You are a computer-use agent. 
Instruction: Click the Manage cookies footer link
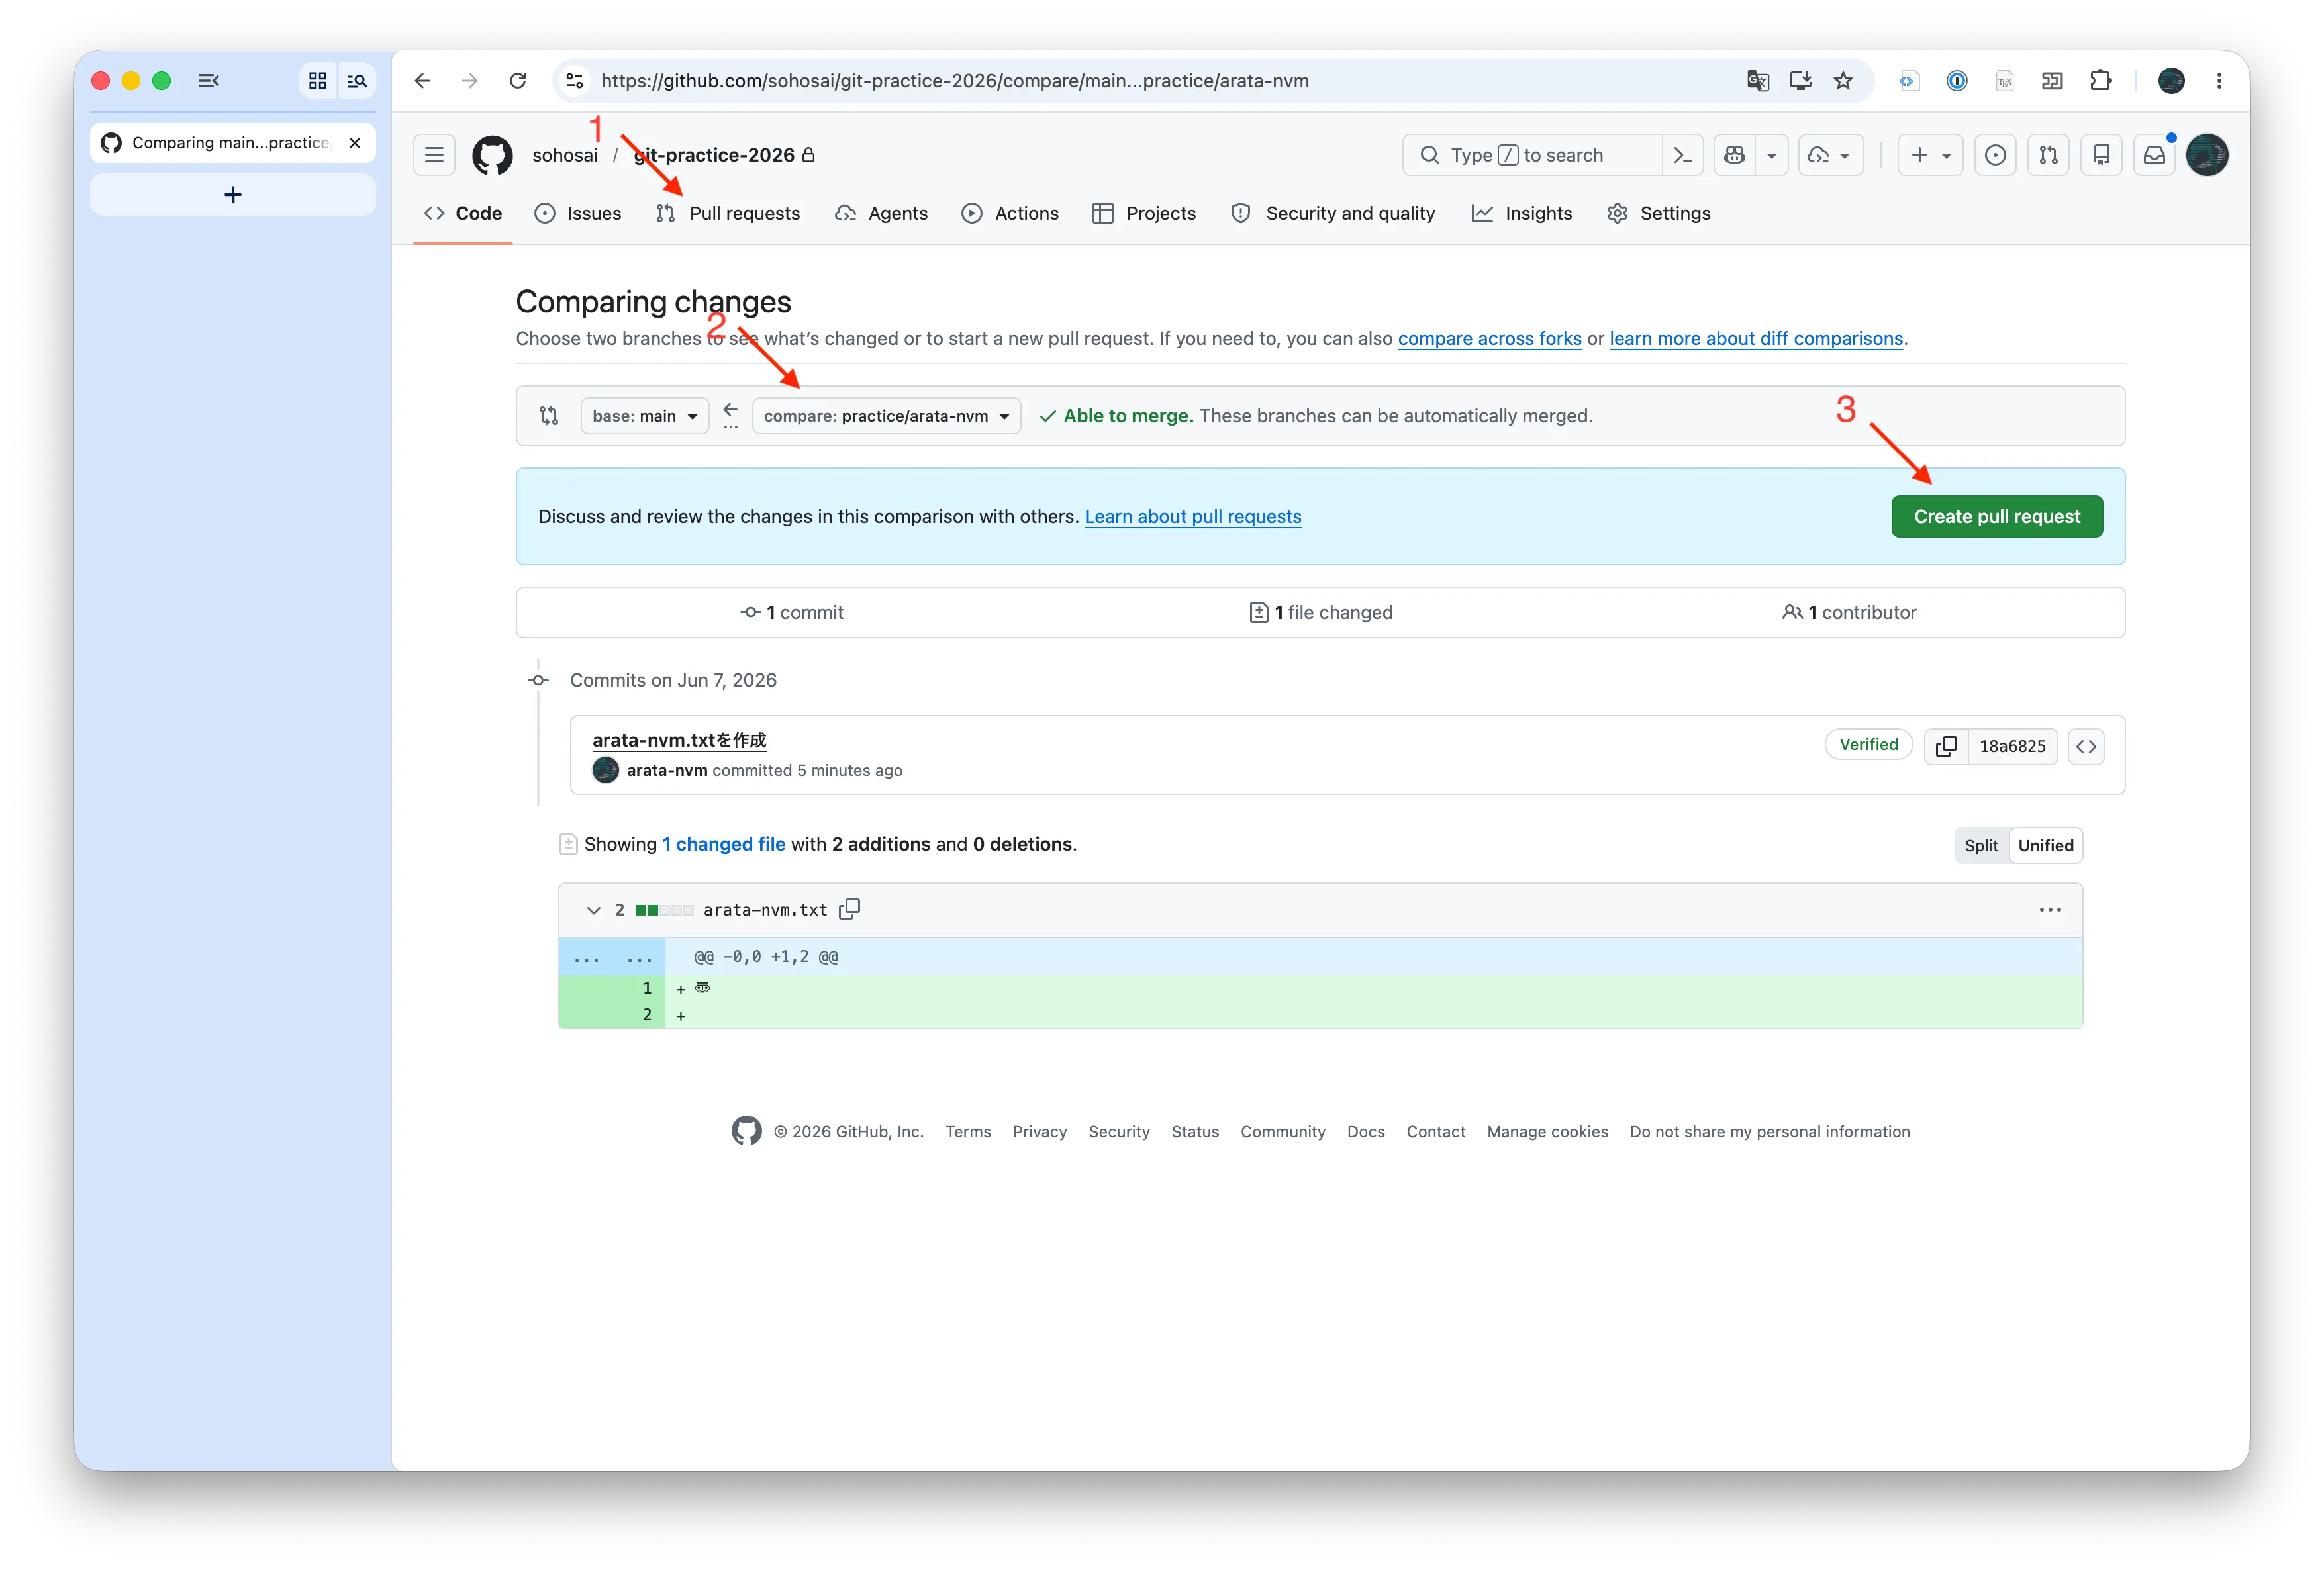pos(1547,1132)
